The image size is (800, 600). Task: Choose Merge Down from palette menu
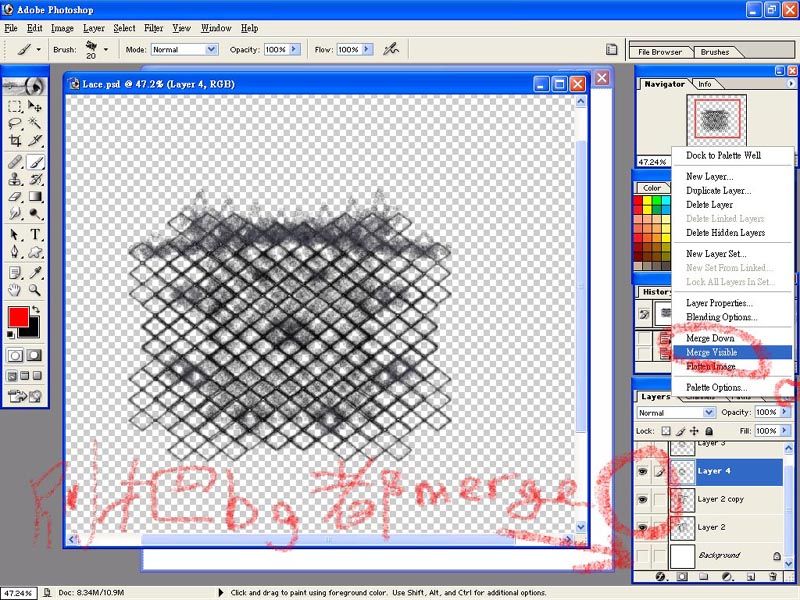pos(732,338)
